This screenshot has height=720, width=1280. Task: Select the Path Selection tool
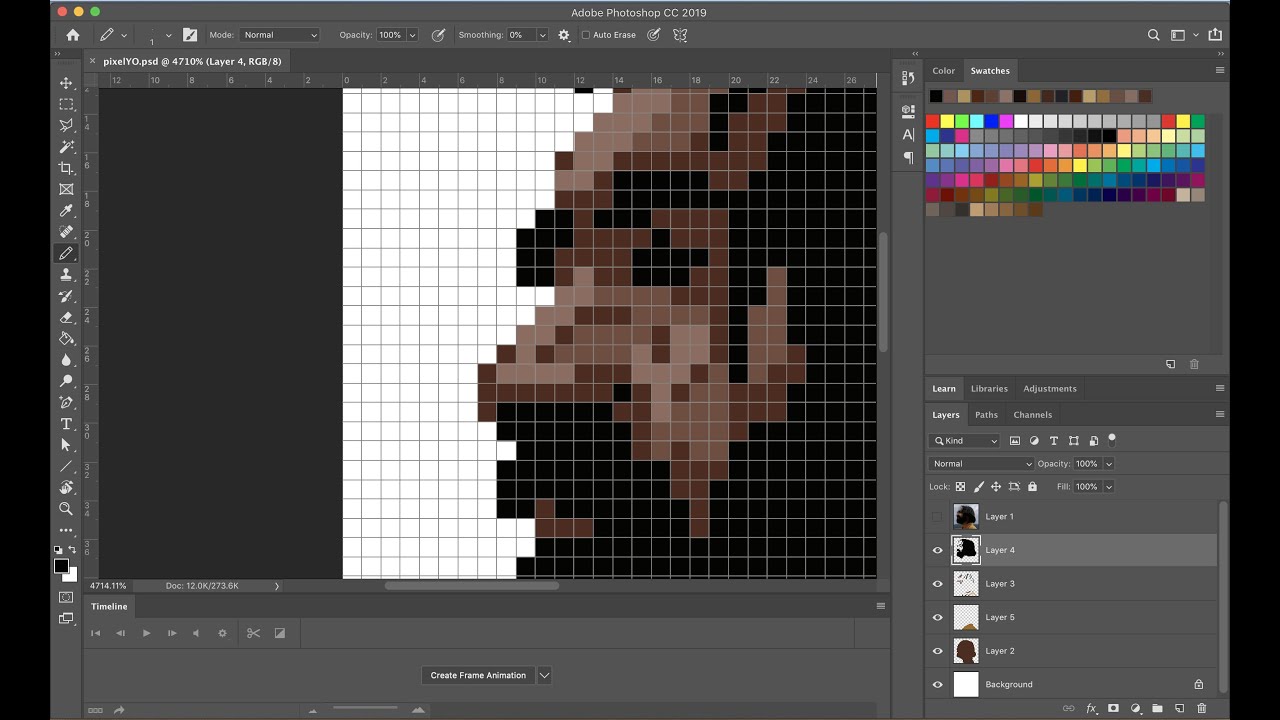tap(66, 445)
